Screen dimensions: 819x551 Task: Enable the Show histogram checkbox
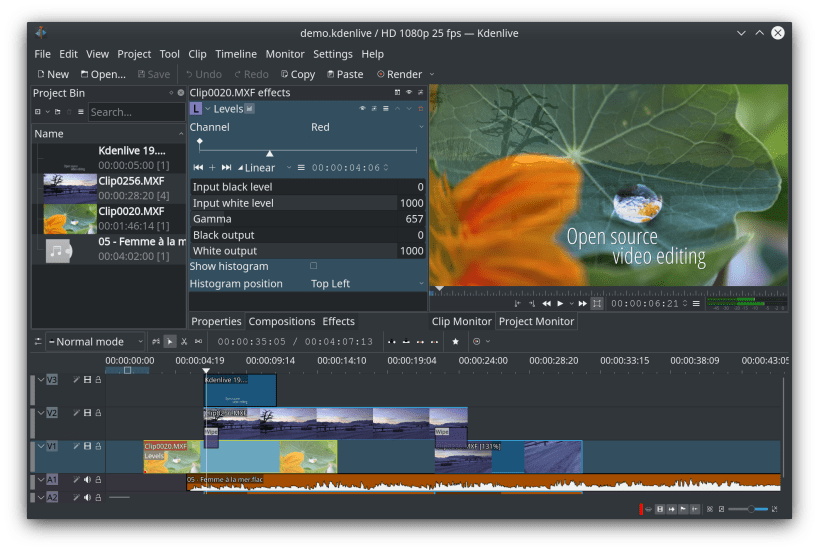click(x=314, y=267)
